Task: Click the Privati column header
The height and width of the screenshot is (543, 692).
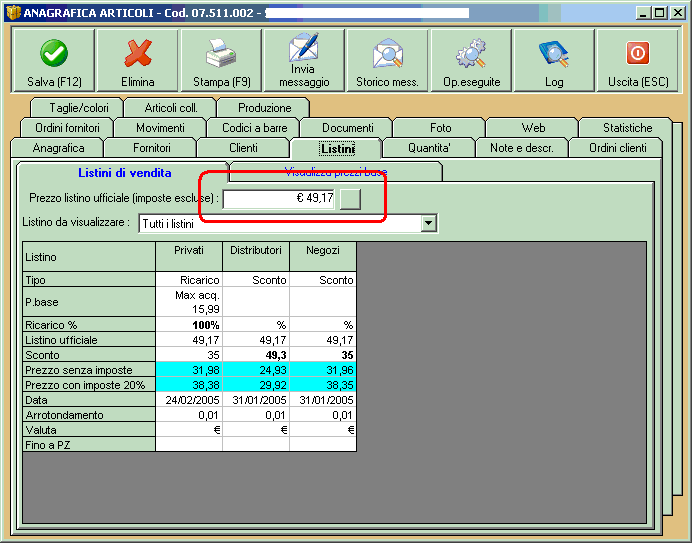Action: (189, 256)
